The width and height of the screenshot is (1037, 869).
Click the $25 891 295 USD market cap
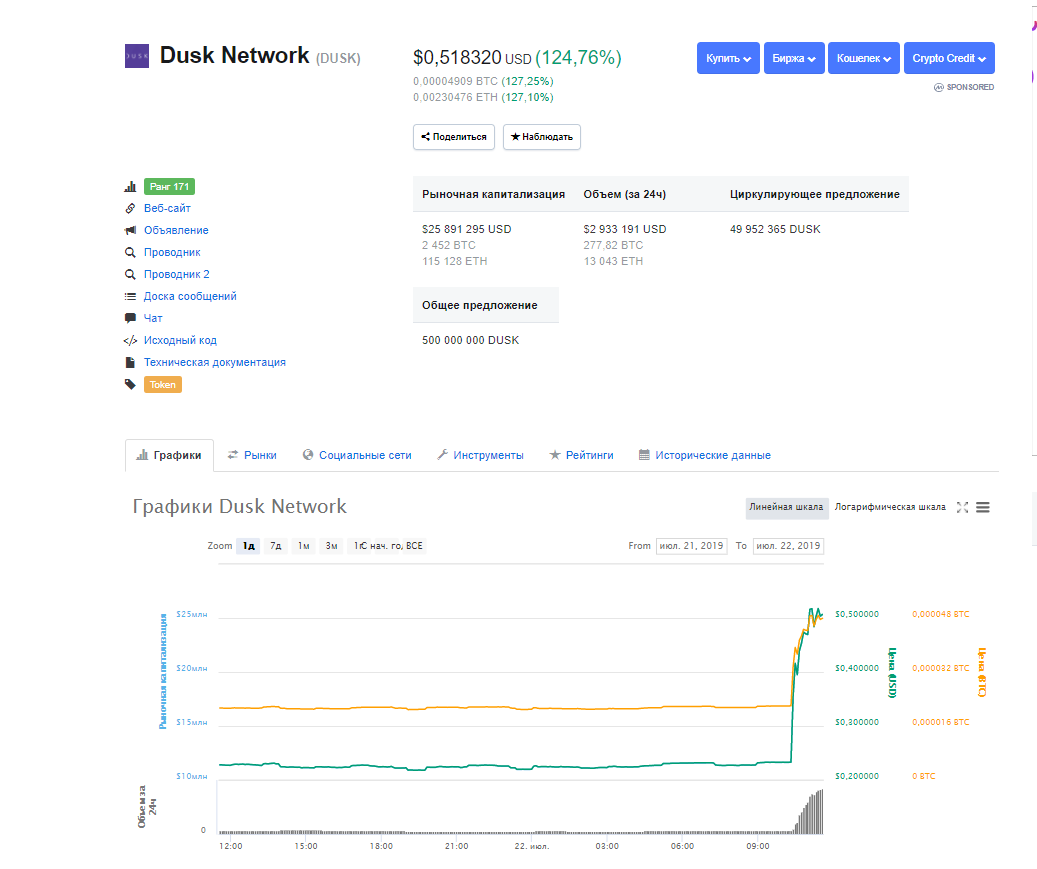click(x=467, y=229)
